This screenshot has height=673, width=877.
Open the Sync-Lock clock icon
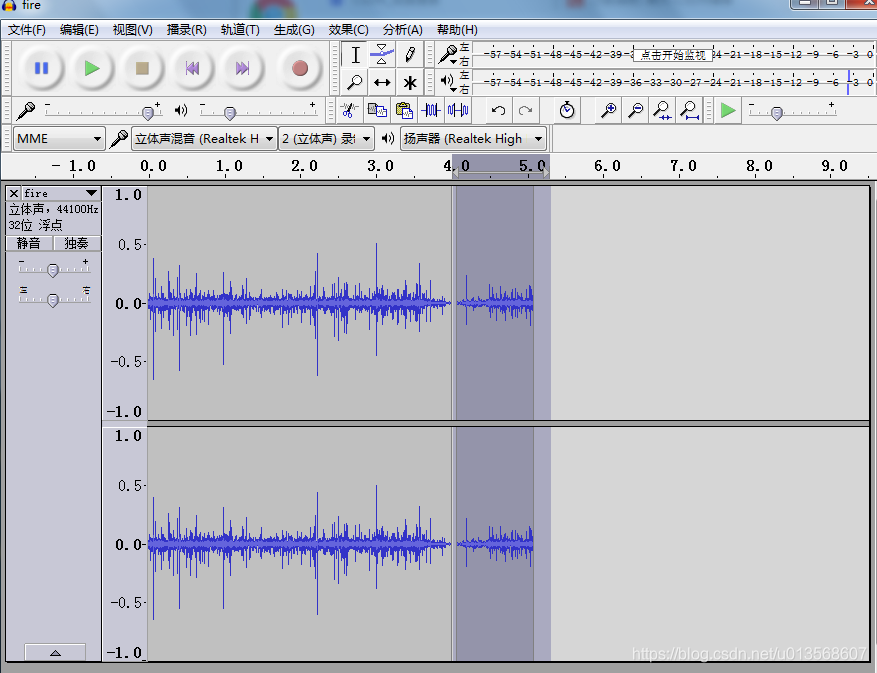coord(567,110)
